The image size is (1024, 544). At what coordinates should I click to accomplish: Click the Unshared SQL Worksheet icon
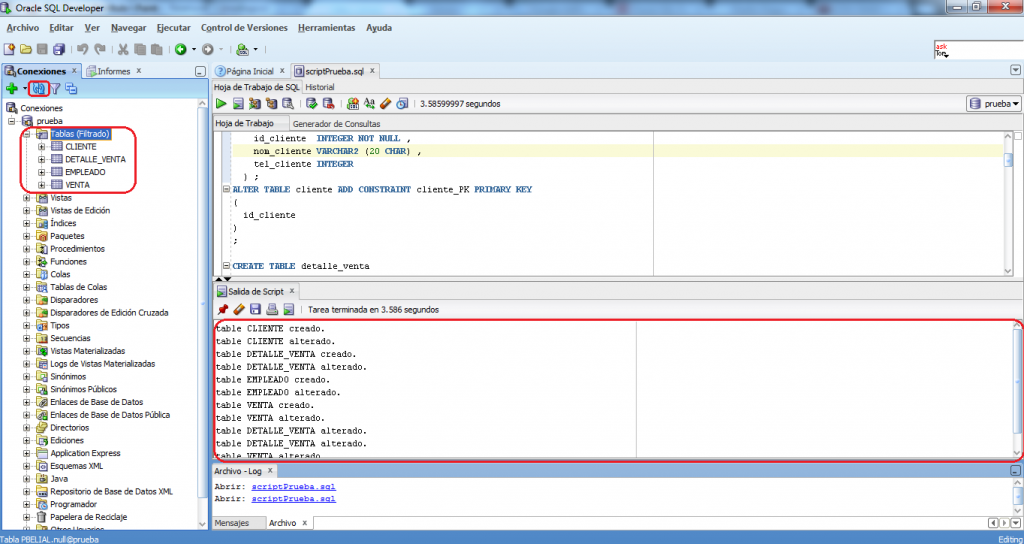pyautogui.click(x=353, y=103)
